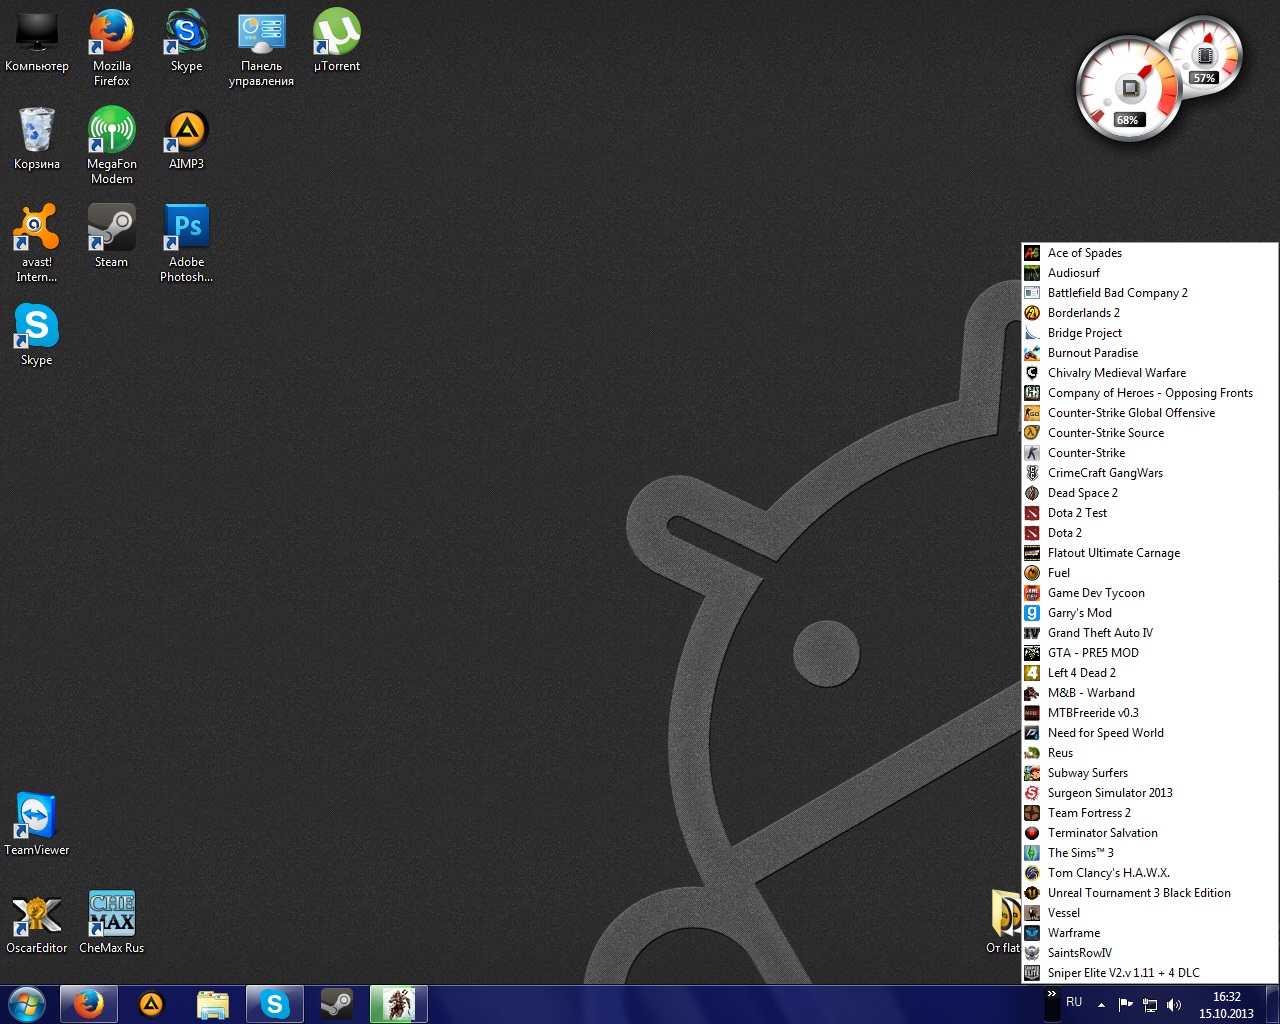Viewport: 1280px width, 1024px height.
Task: Launch Dead Space 2 from the list
Action: (1150, 493)
